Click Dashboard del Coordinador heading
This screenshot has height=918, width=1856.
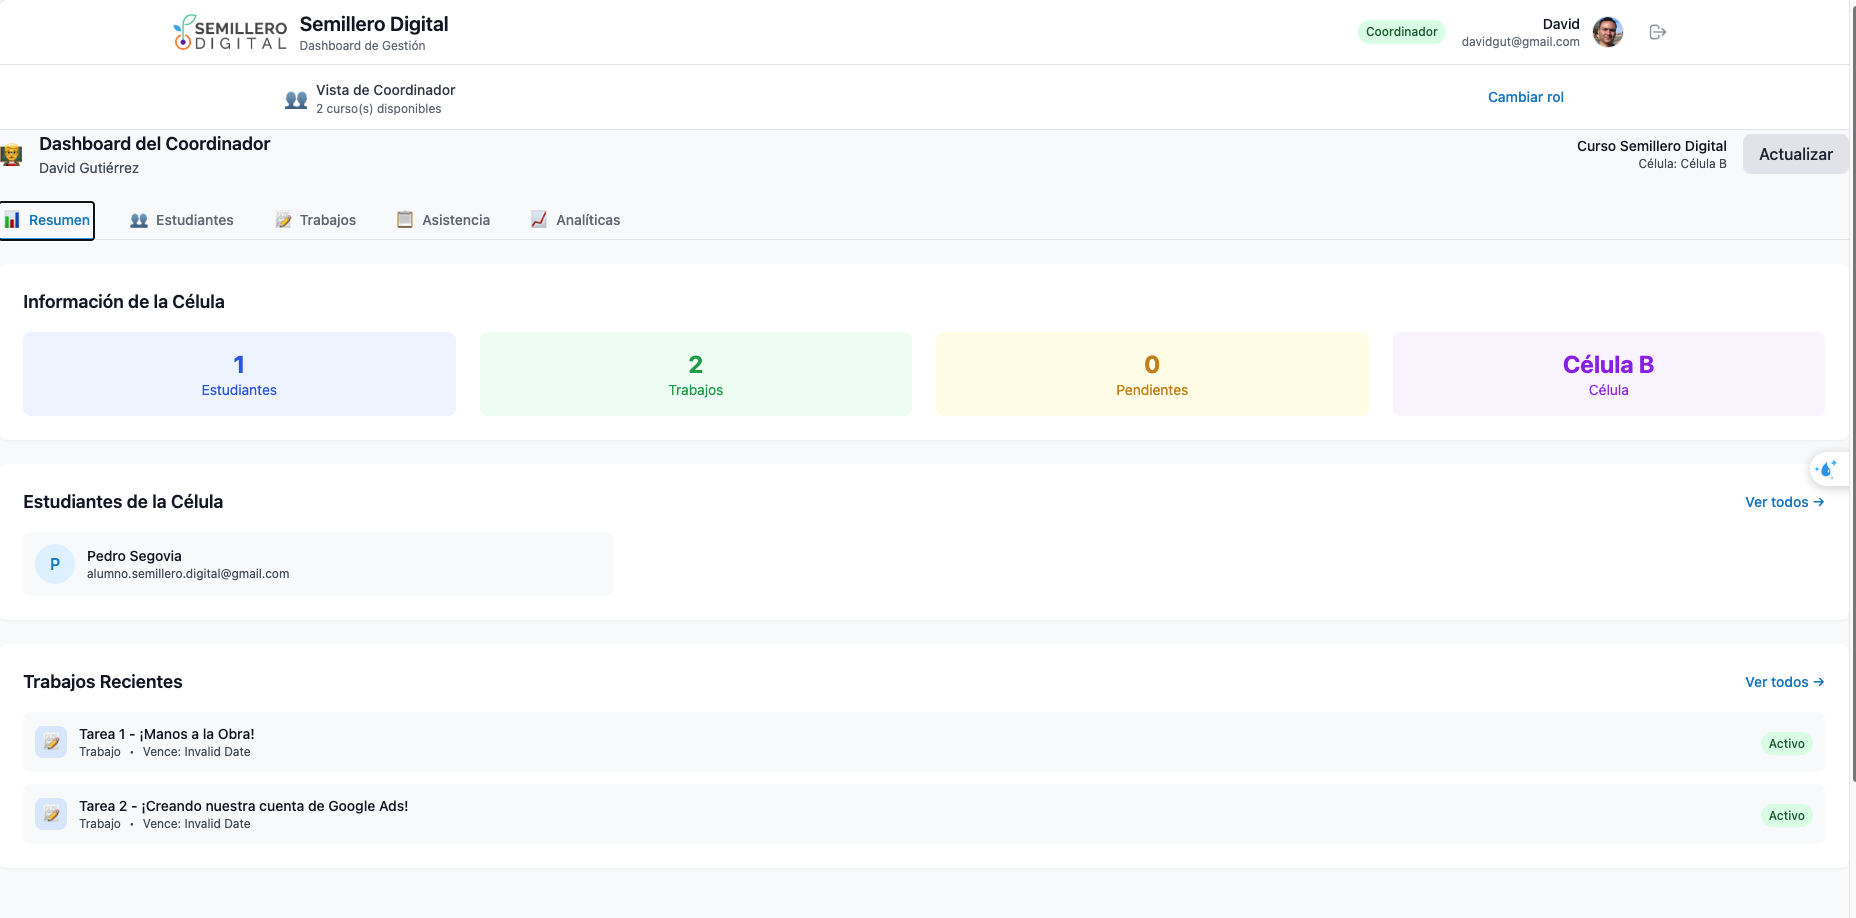pyautogui.click(x=155, y=144)
